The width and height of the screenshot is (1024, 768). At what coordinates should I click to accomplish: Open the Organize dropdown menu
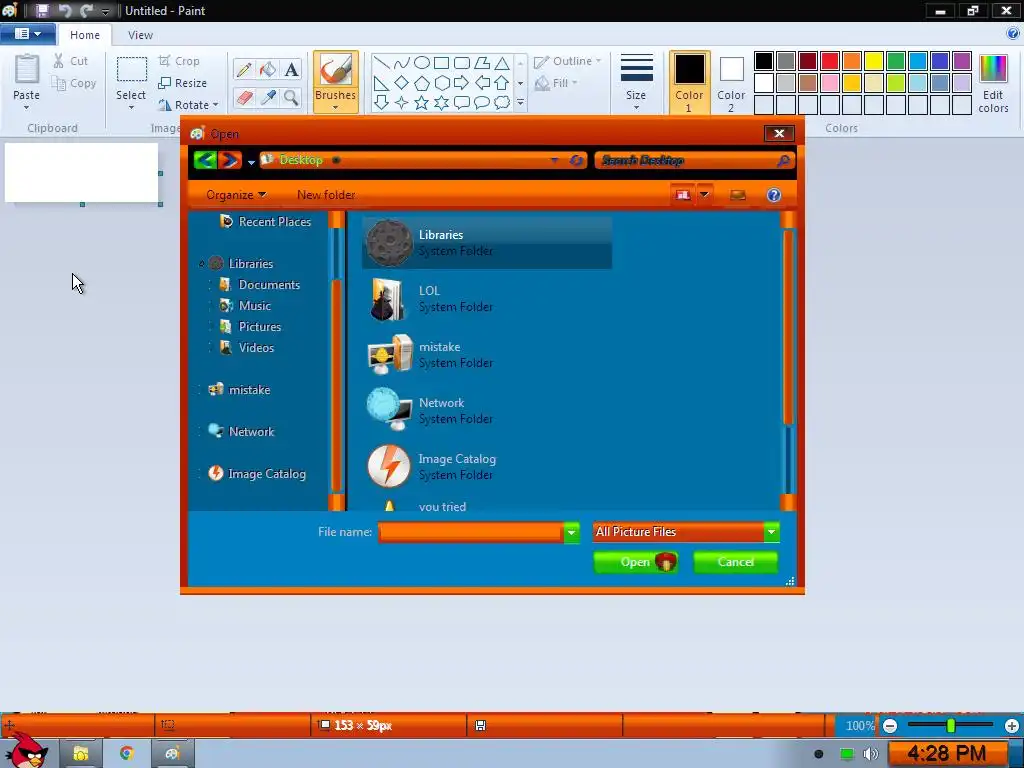pyautogui.click(x=236, y=195)
